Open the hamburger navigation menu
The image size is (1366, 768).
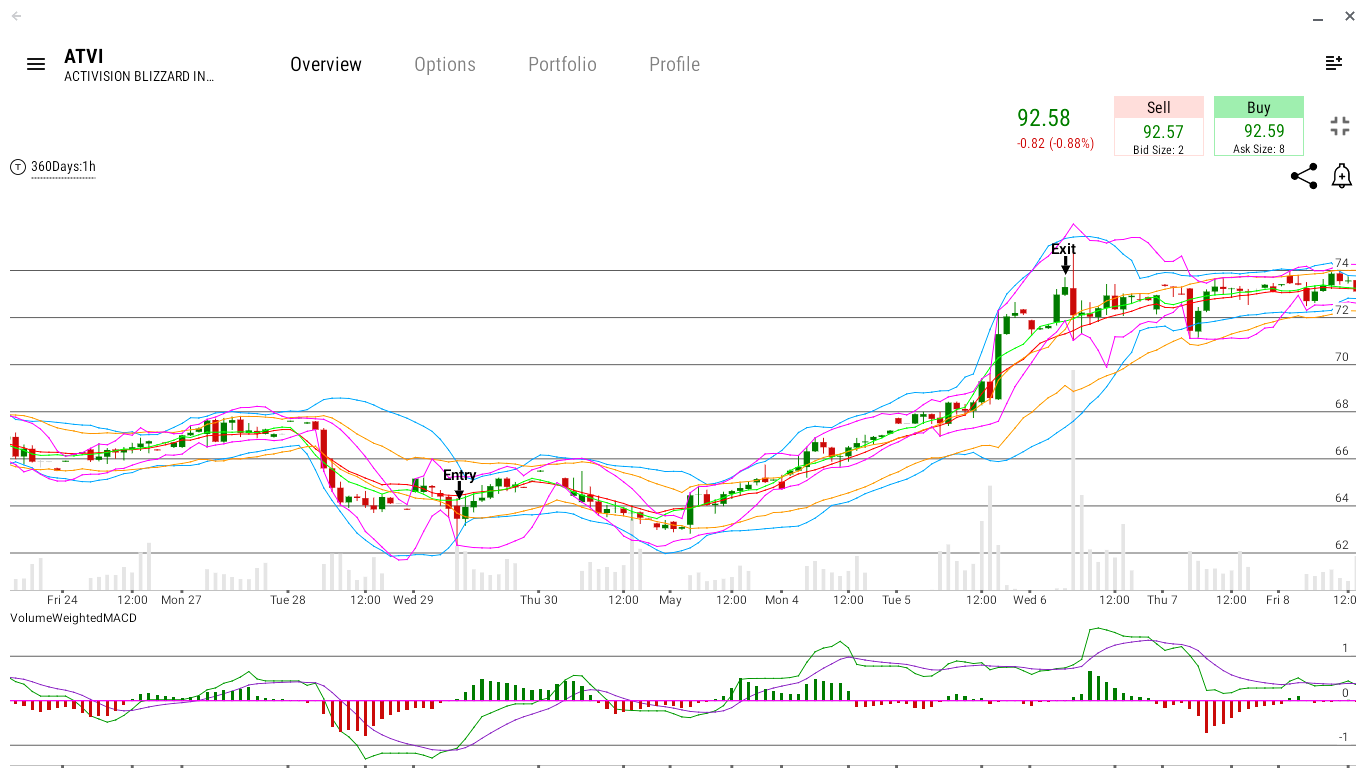coord(36,64)
